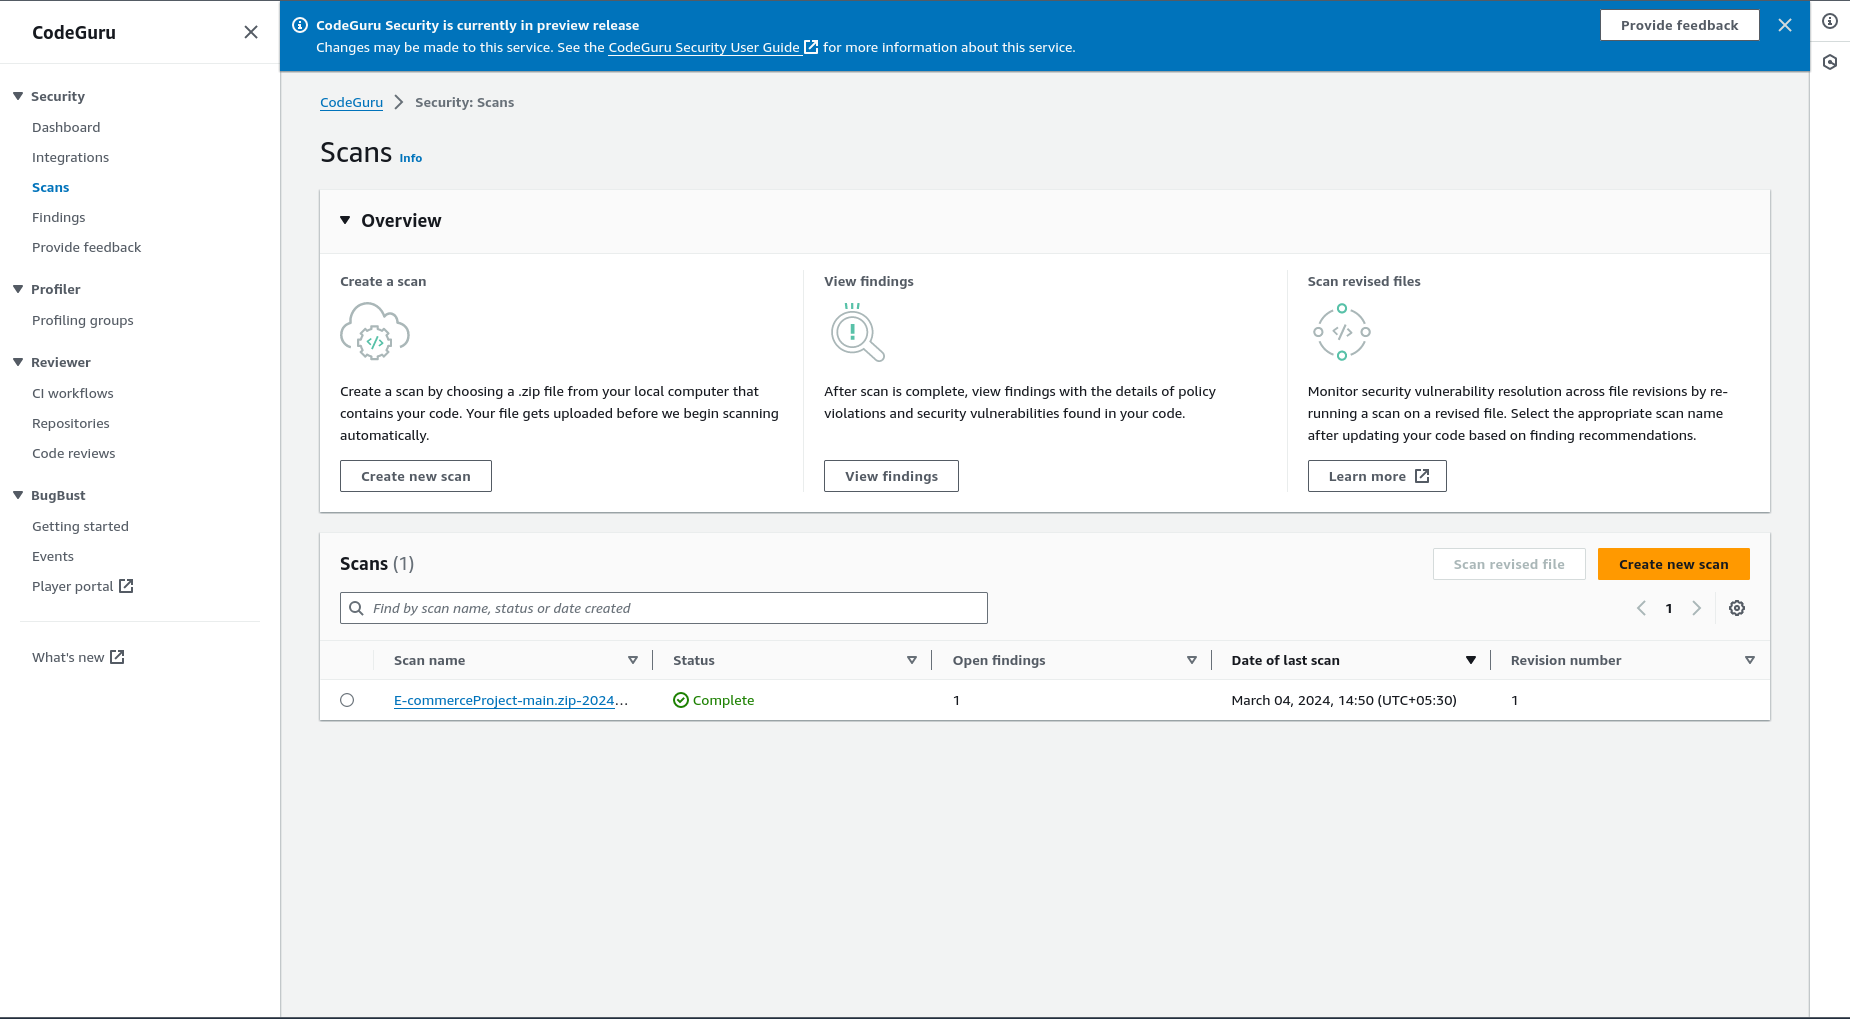Viewport: 1850px width, 1019px height.
Task: Go to previous page of scans
Action: pos(1641,608)
